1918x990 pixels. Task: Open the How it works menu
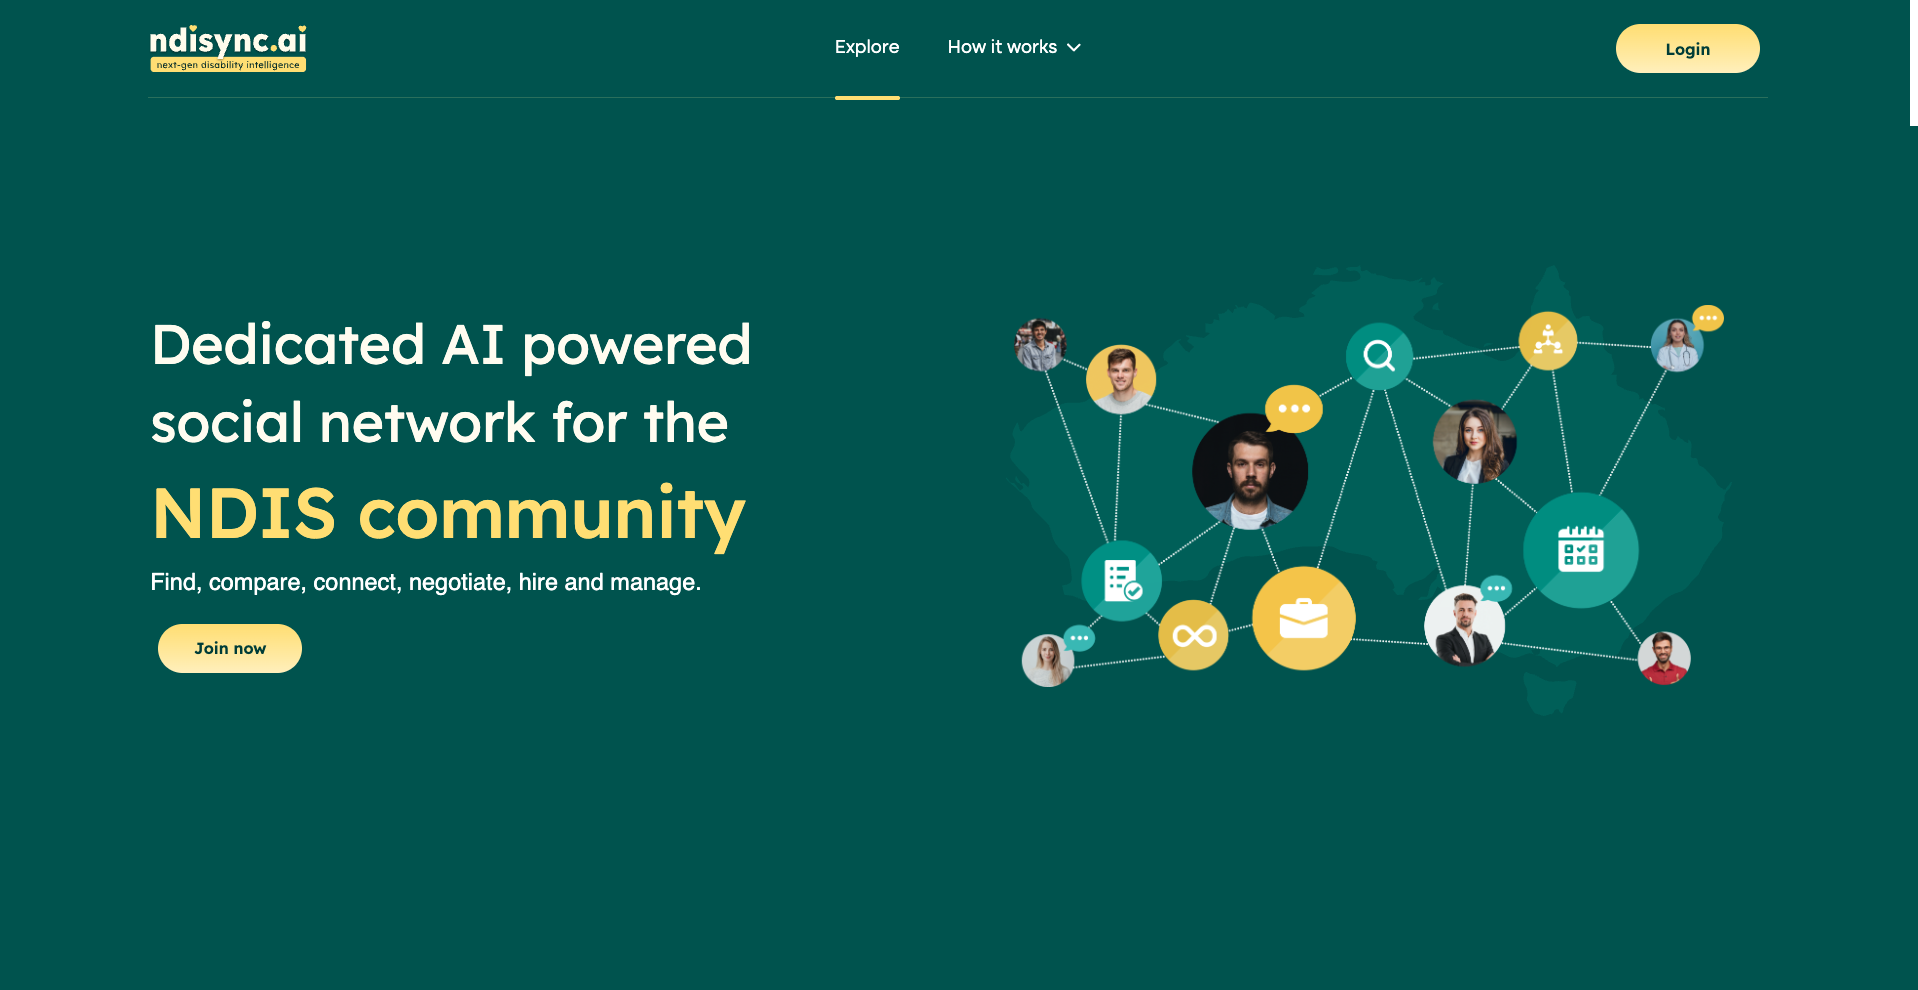coord(1002,48)
